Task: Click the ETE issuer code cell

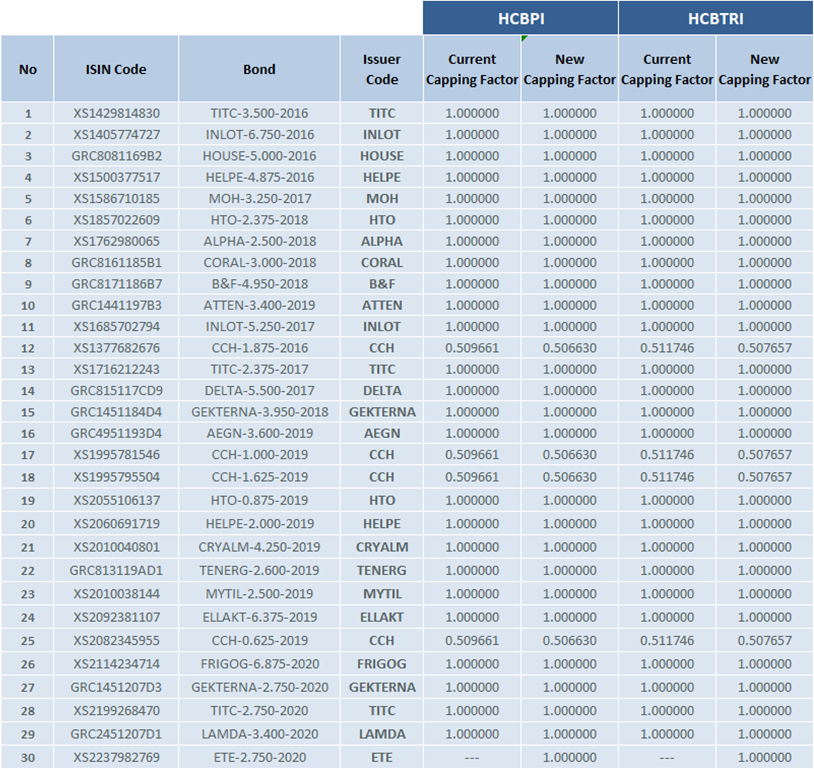Action: coord(381,757)
